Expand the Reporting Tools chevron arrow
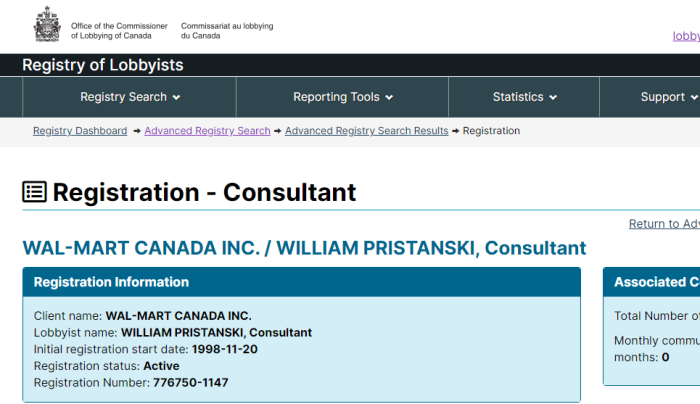This screenshot has height=404, width=700. (389, 97)
